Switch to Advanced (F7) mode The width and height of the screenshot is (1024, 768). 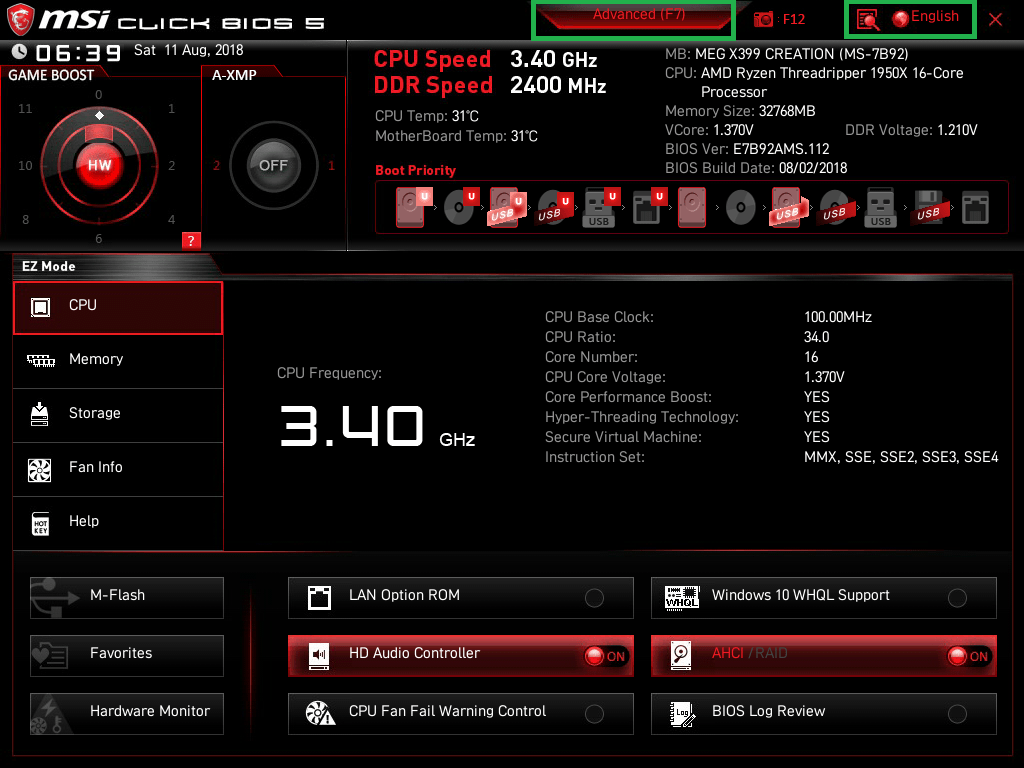(638, 16)
